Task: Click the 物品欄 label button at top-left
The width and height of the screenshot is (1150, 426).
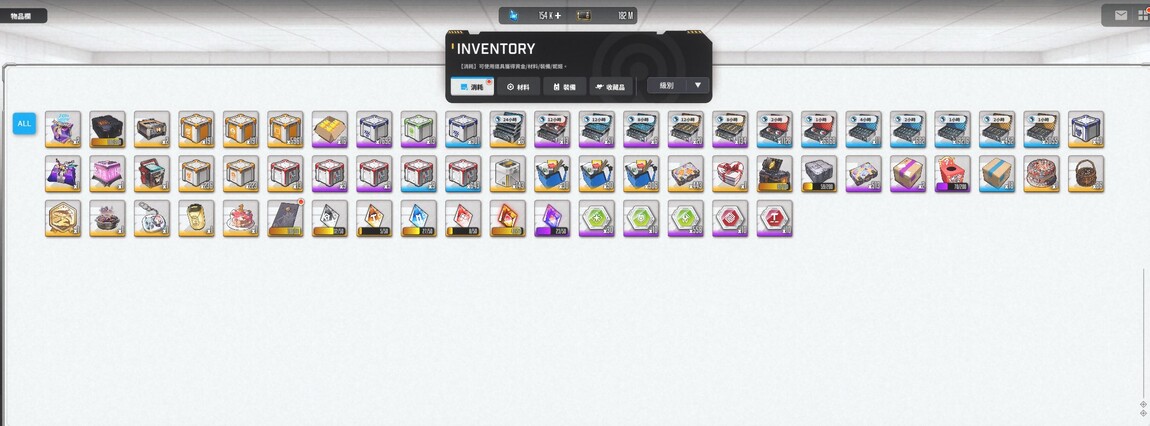Action: pos(22,15)
